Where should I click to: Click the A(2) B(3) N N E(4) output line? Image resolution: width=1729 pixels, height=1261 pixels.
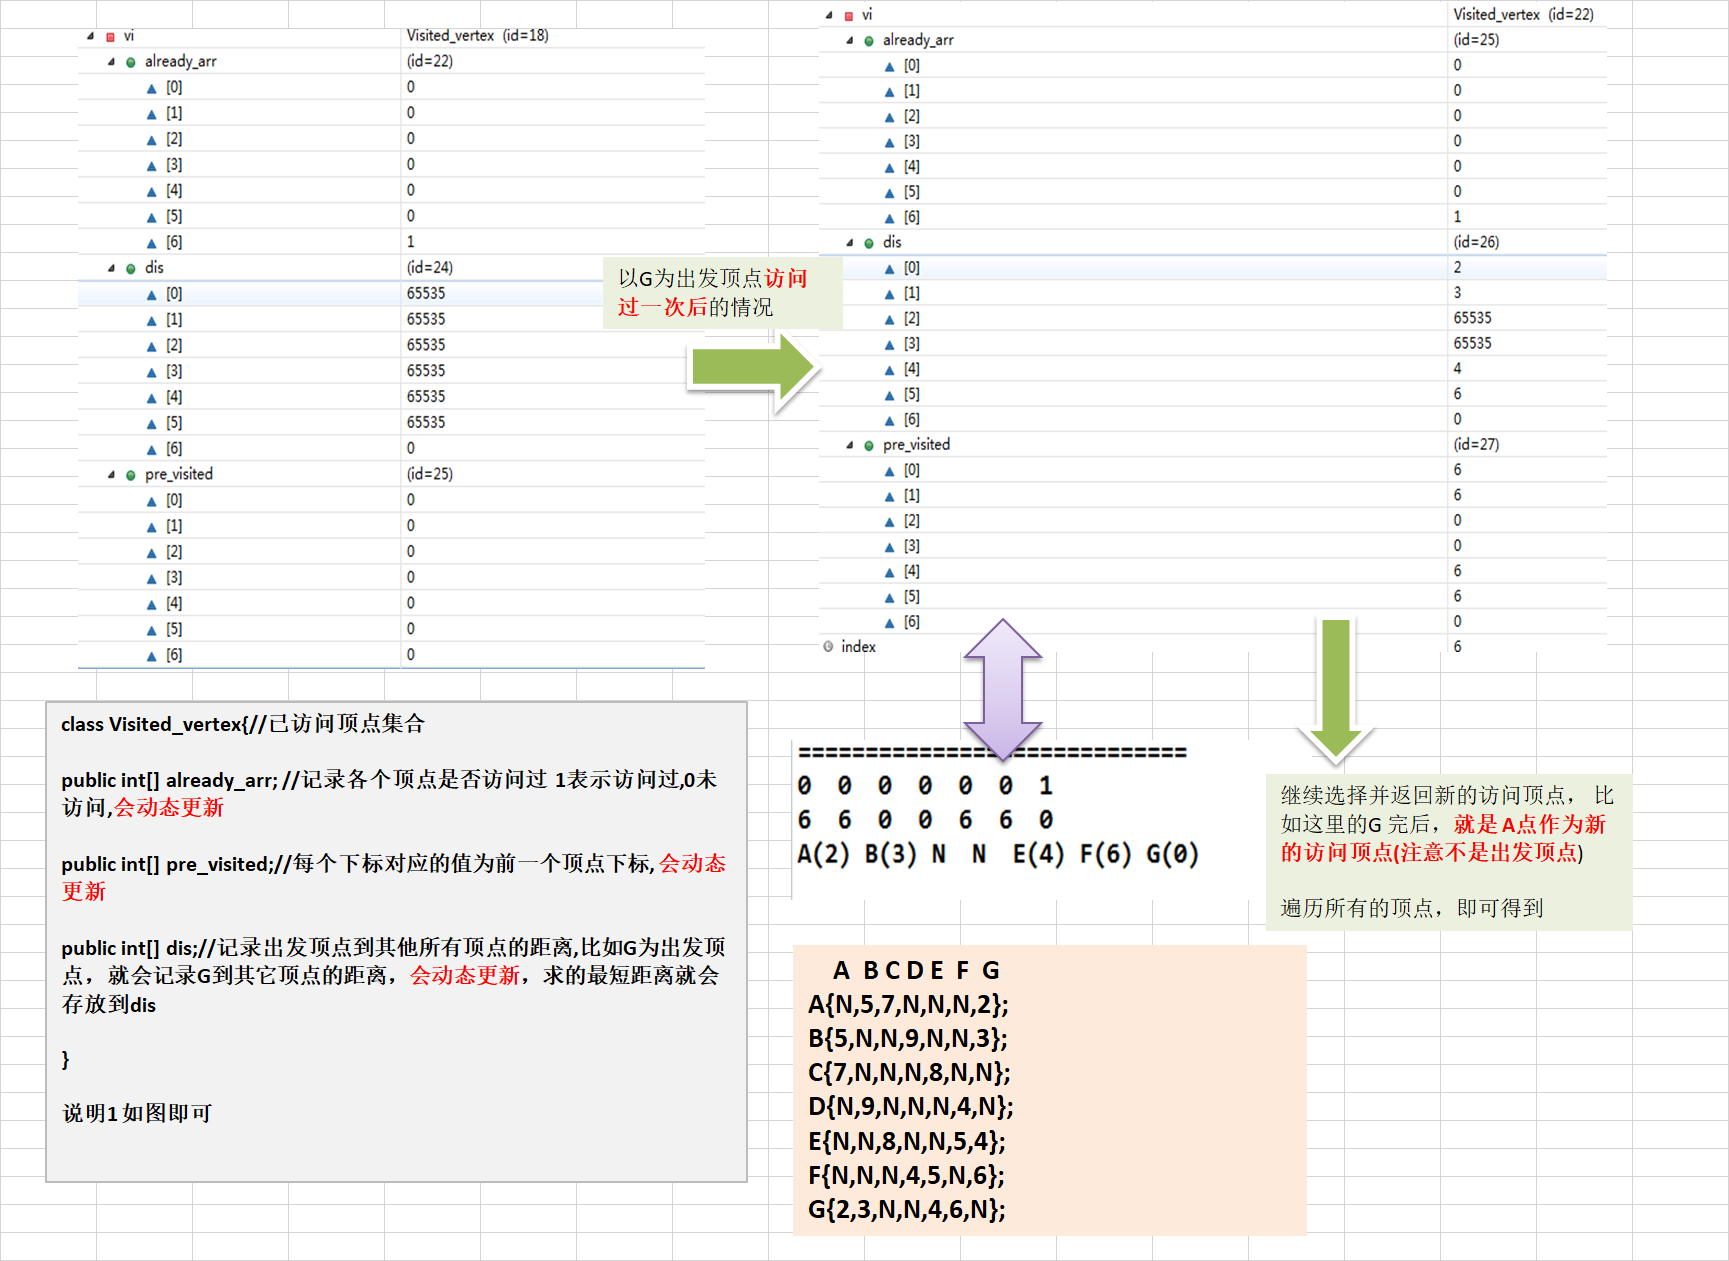997,854
